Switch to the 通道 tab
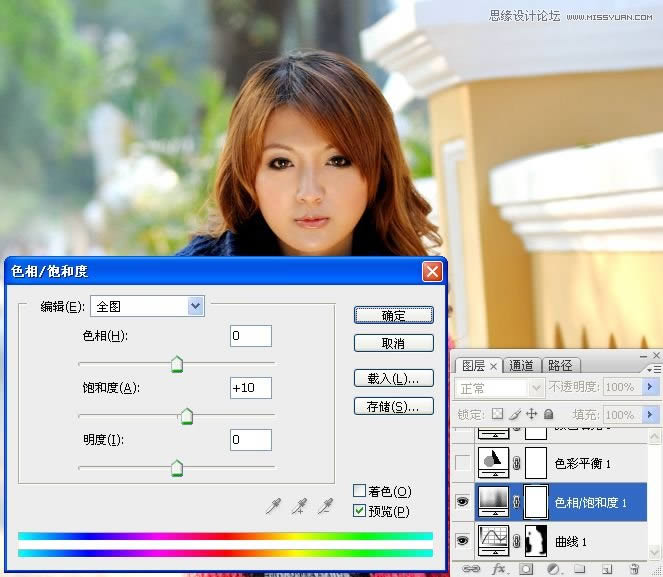 pos(521,366)
